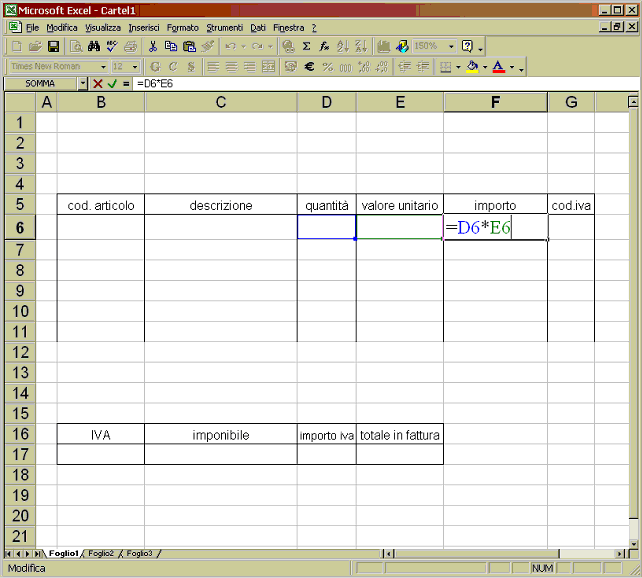The height and width of the screenshot is (578, 642).
Task: Select the Format Painter brush icon
Action: pos(208,46)
